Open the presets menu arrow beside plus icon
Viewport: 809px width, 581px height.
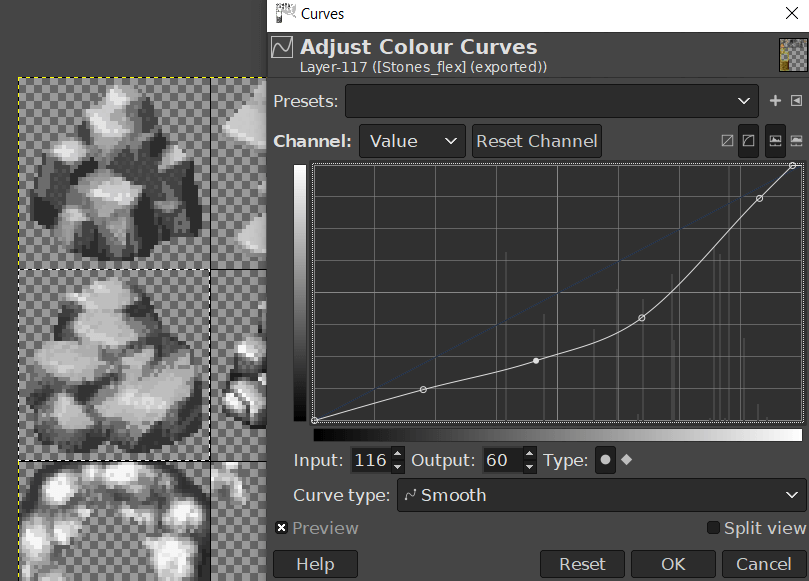point(794,100)
